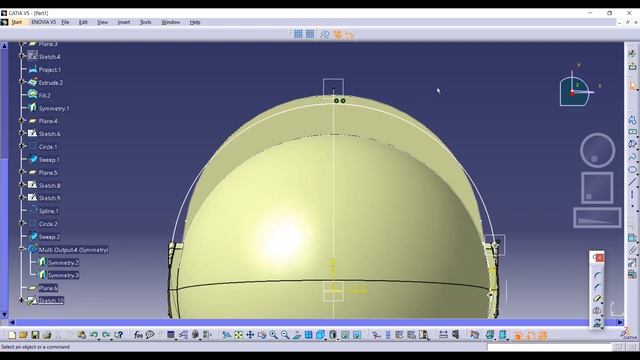Click the Exit workbench icon

632,67
